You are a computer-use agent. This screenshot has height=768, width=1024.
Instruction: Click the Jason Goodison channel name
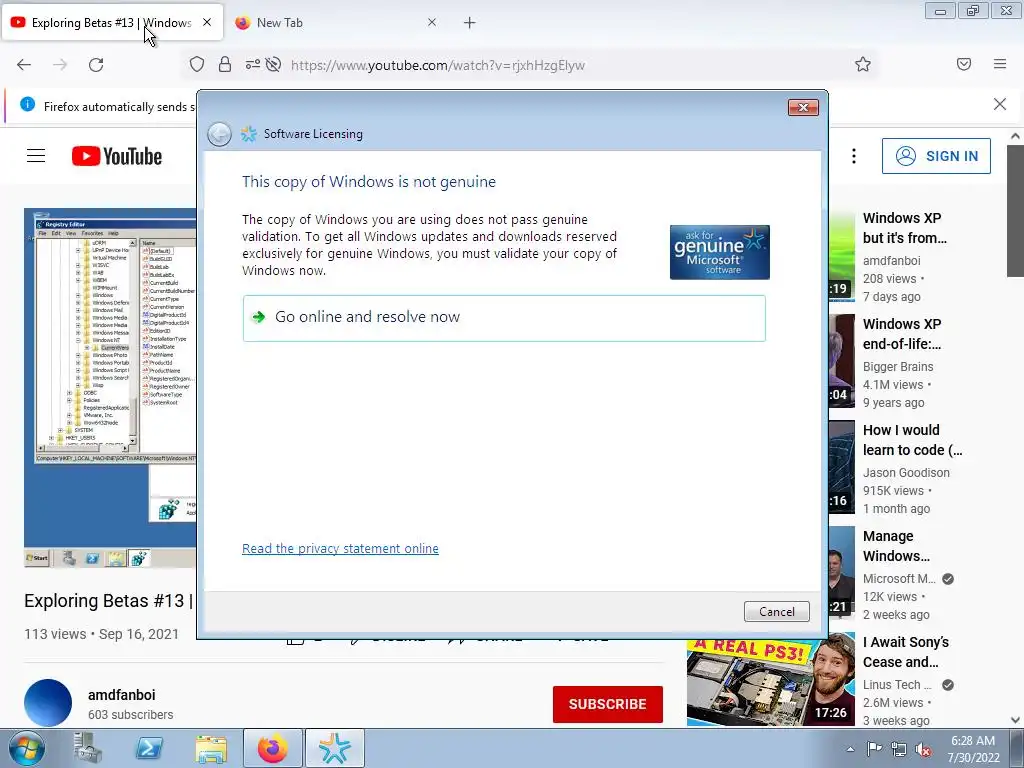906,472
